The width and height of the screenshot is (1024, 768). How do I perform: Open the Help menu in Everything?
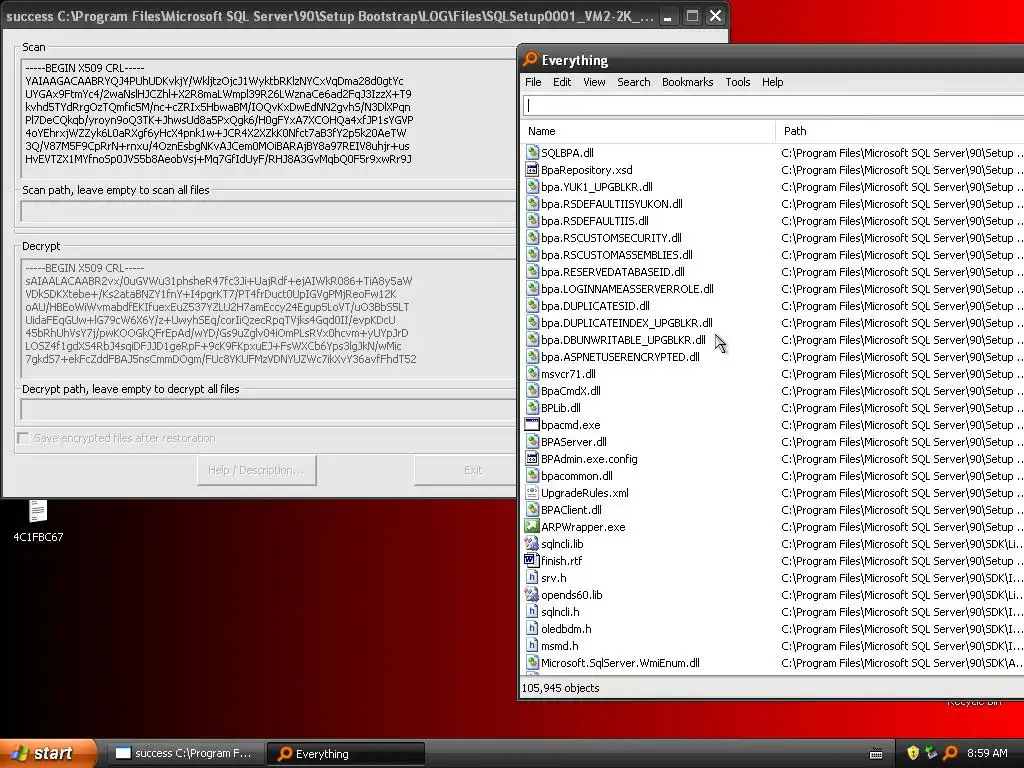pyautogui.click(x=772, y=82)
